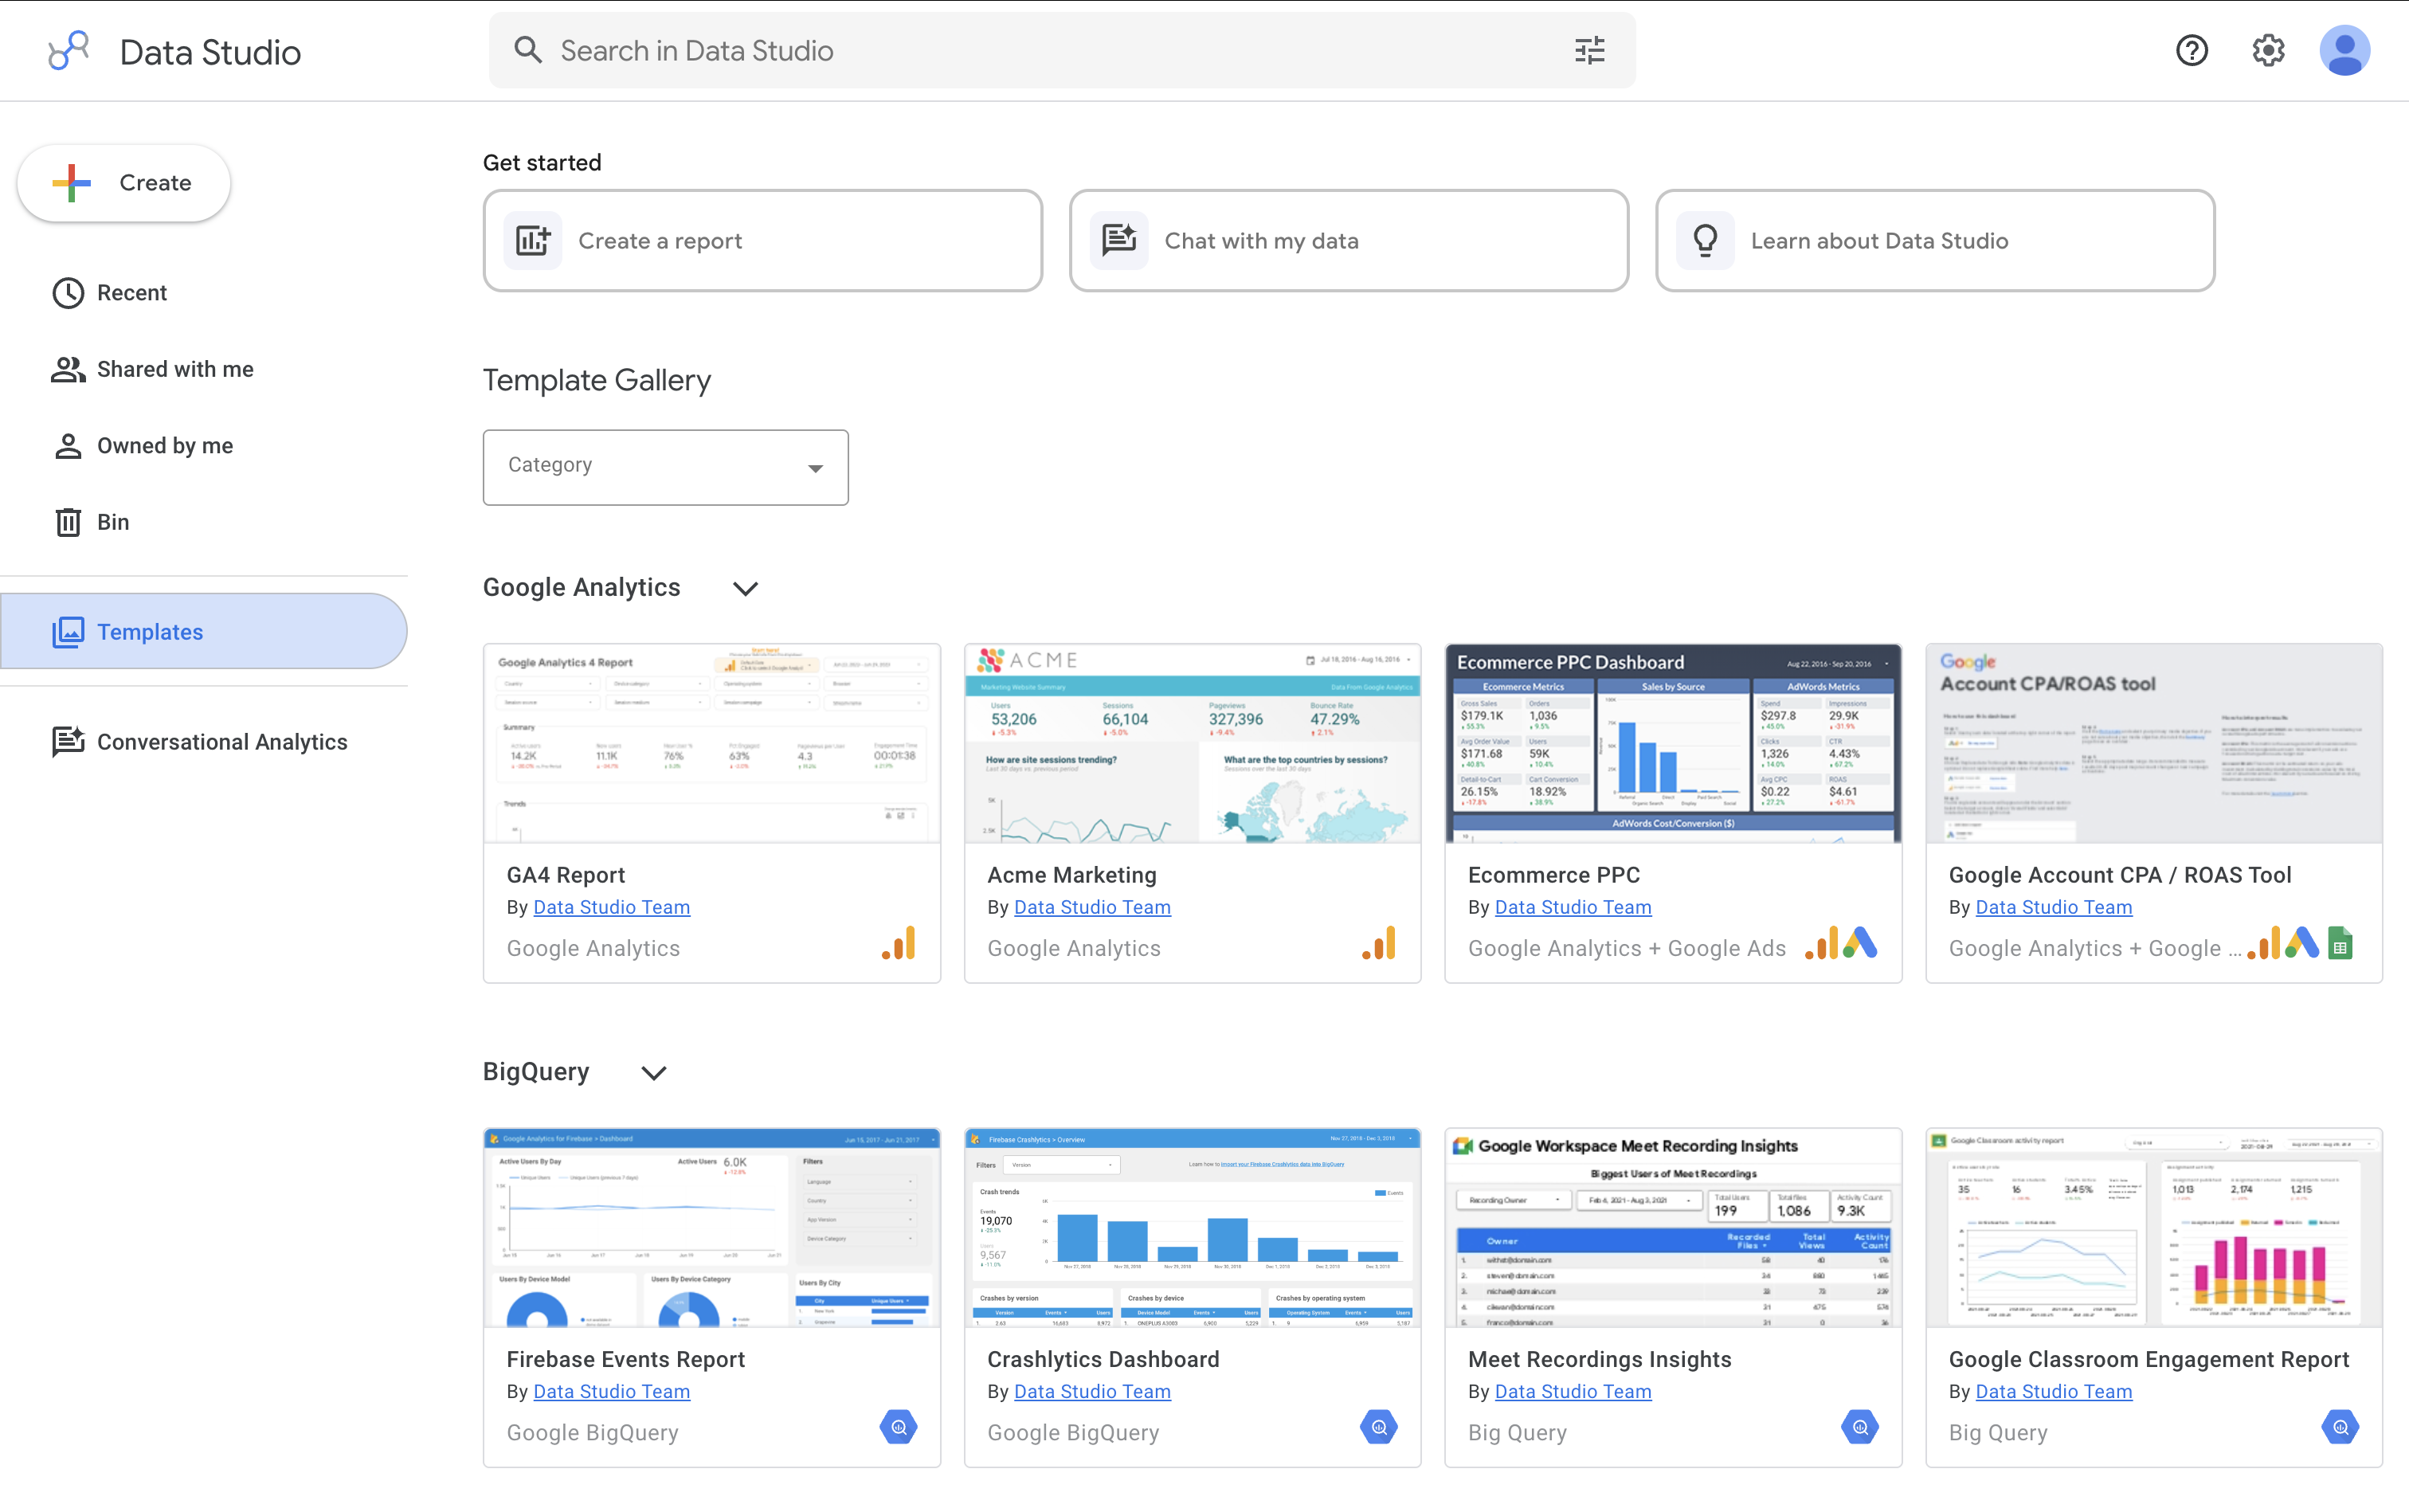Open Data Studio Team link under Acme Marketing
Viewport: 2409px width, 1512px height.
[x=1092, y=907]
